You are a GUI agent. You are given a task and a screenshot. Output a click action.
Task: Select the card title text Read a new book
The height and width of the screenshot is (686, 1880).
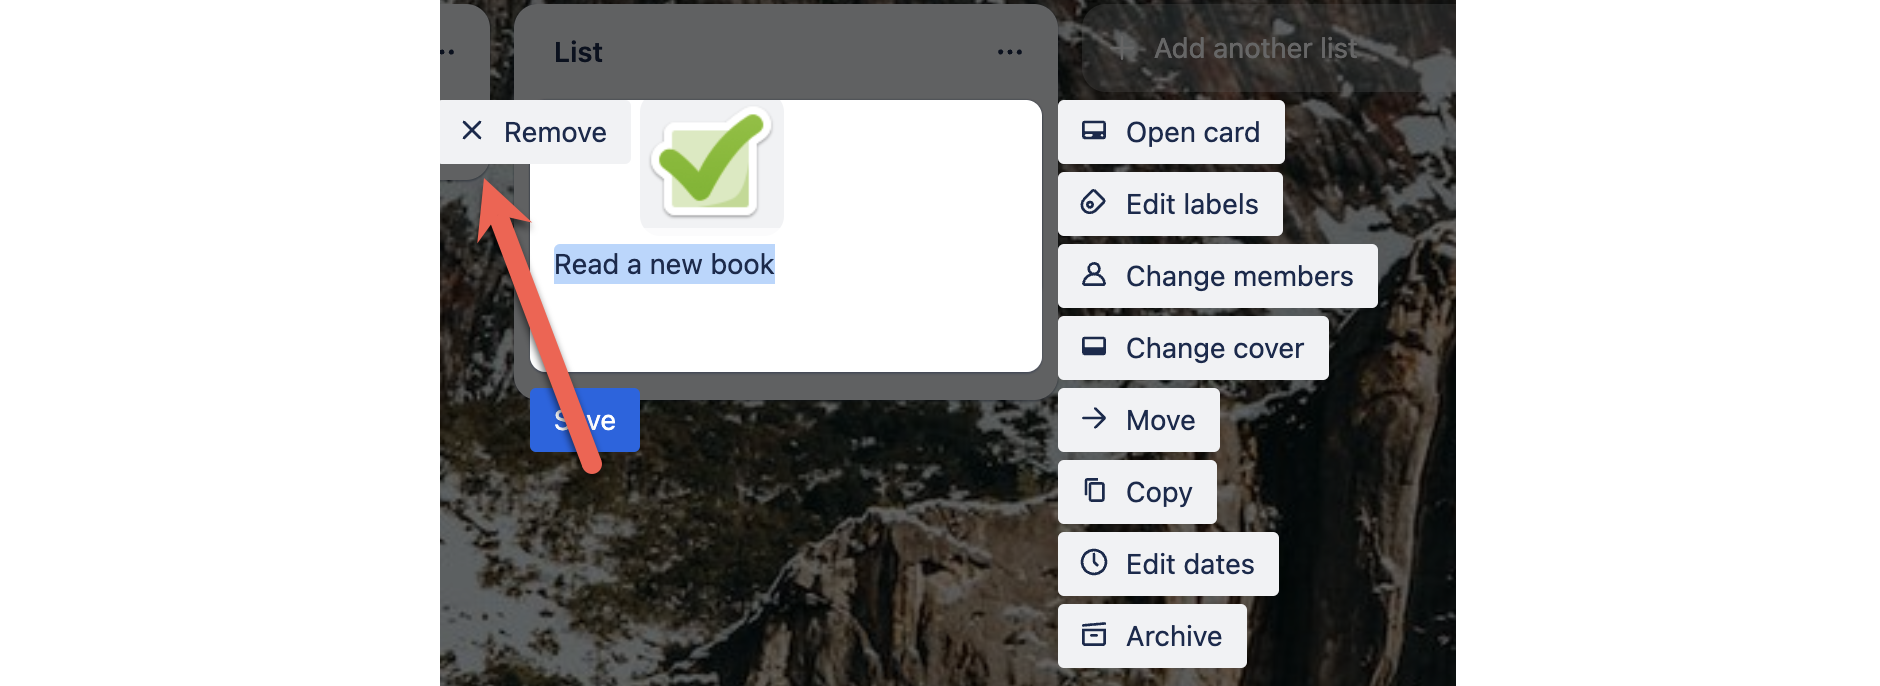click(664, 263)
